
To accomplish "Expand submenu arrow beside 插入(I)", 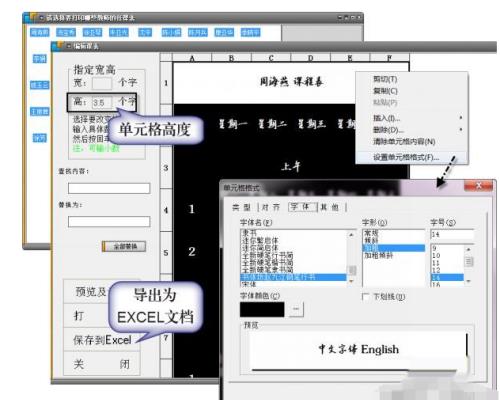I will click(461, 118).
